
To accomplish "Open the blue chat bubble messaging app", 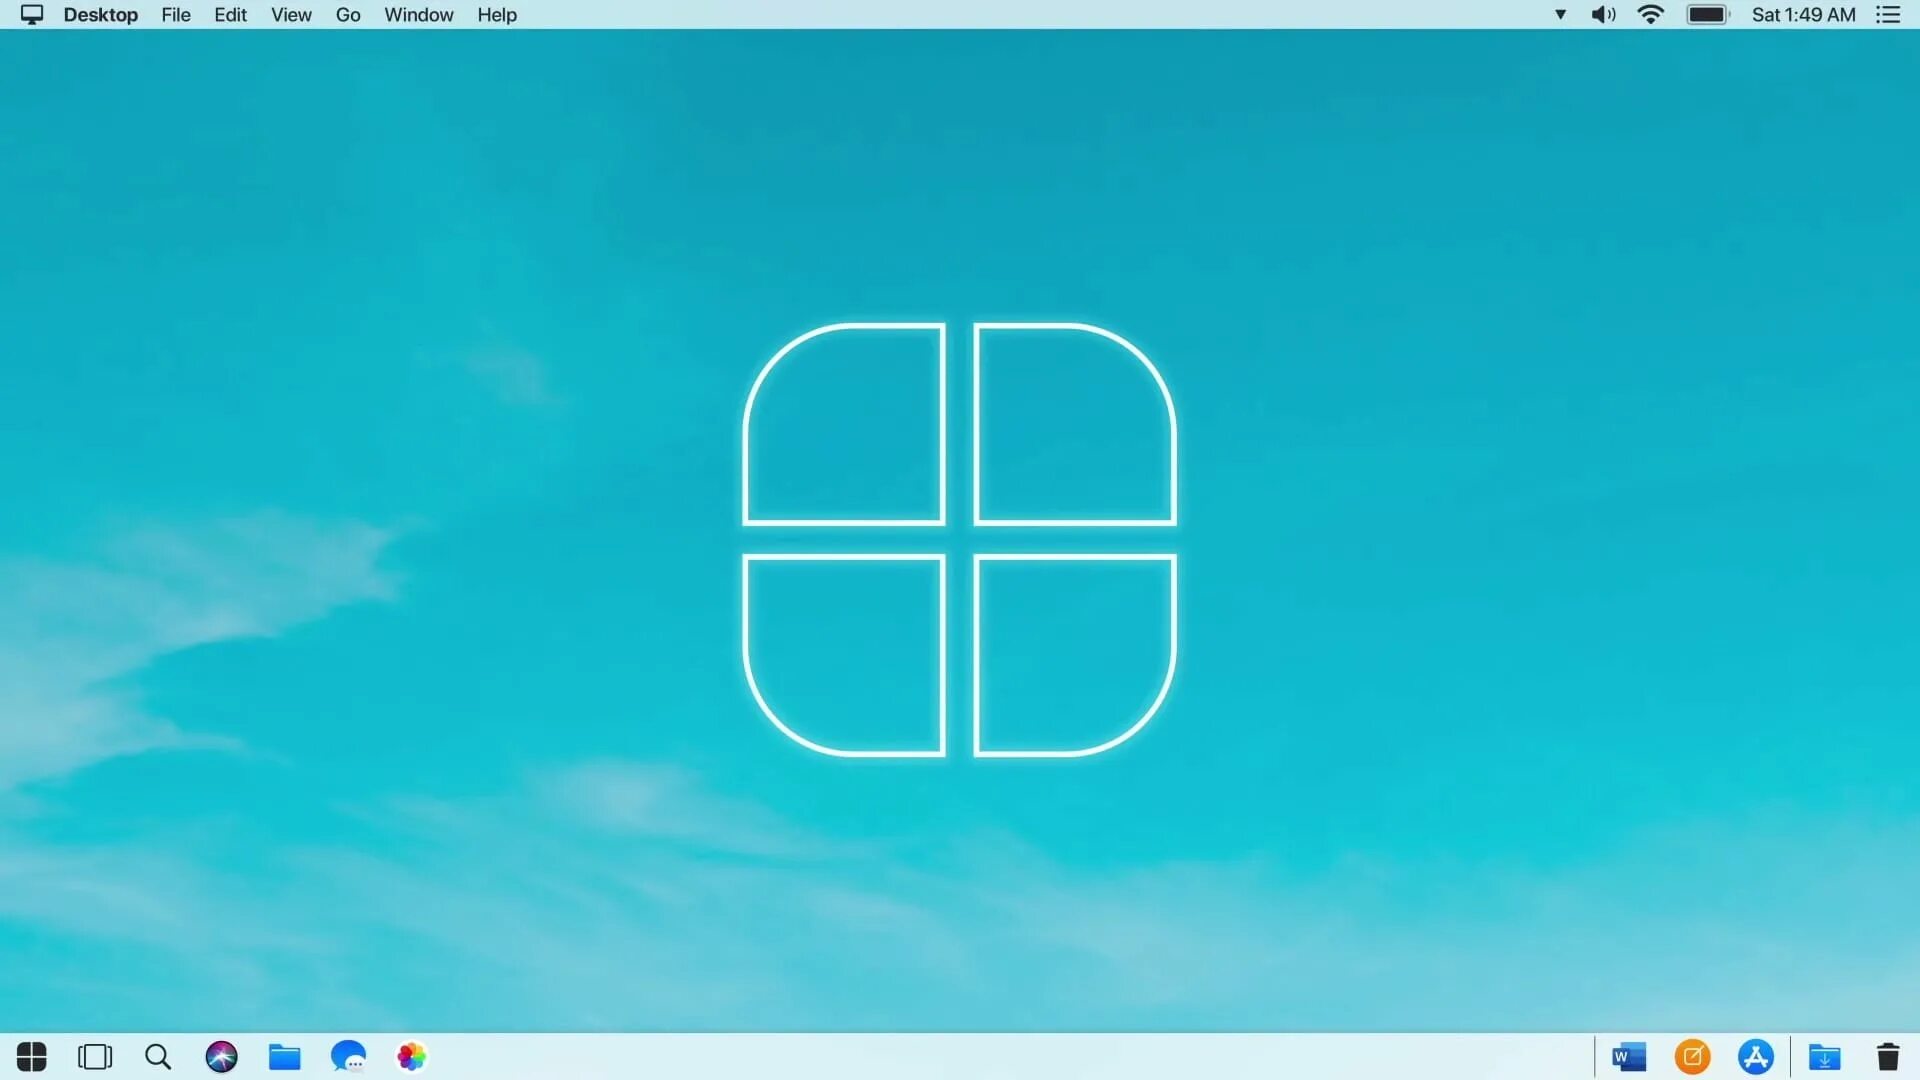I will point(348,1056).
